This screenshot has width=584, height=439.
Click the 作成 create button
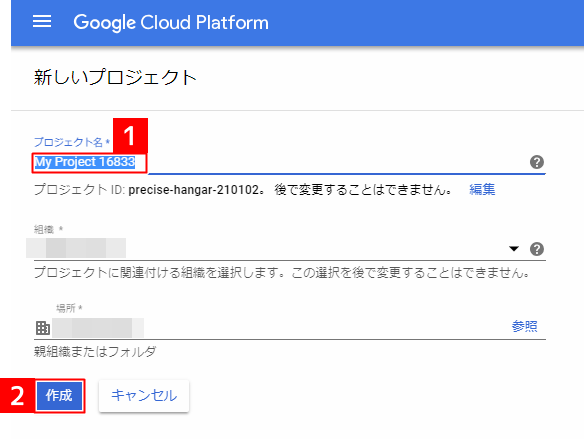pyautogui.click(x=60, y=395)
